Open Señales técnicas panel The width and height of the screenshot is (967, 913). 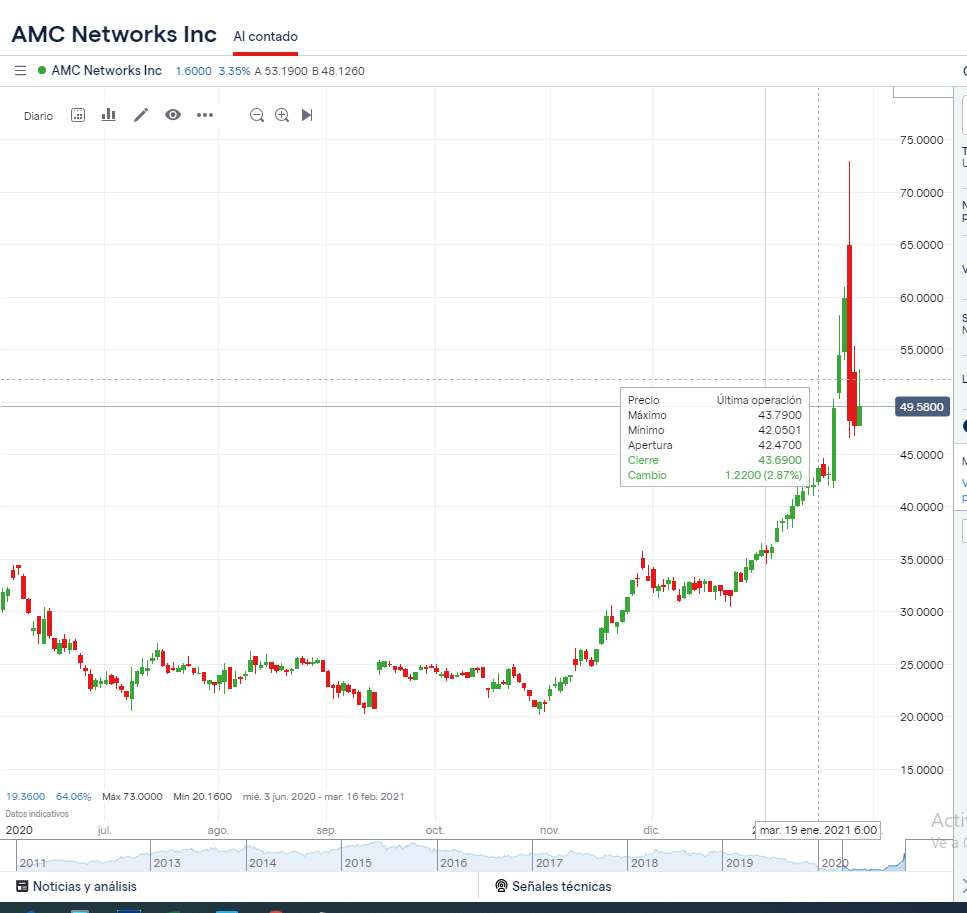click(x=553, y=886)
